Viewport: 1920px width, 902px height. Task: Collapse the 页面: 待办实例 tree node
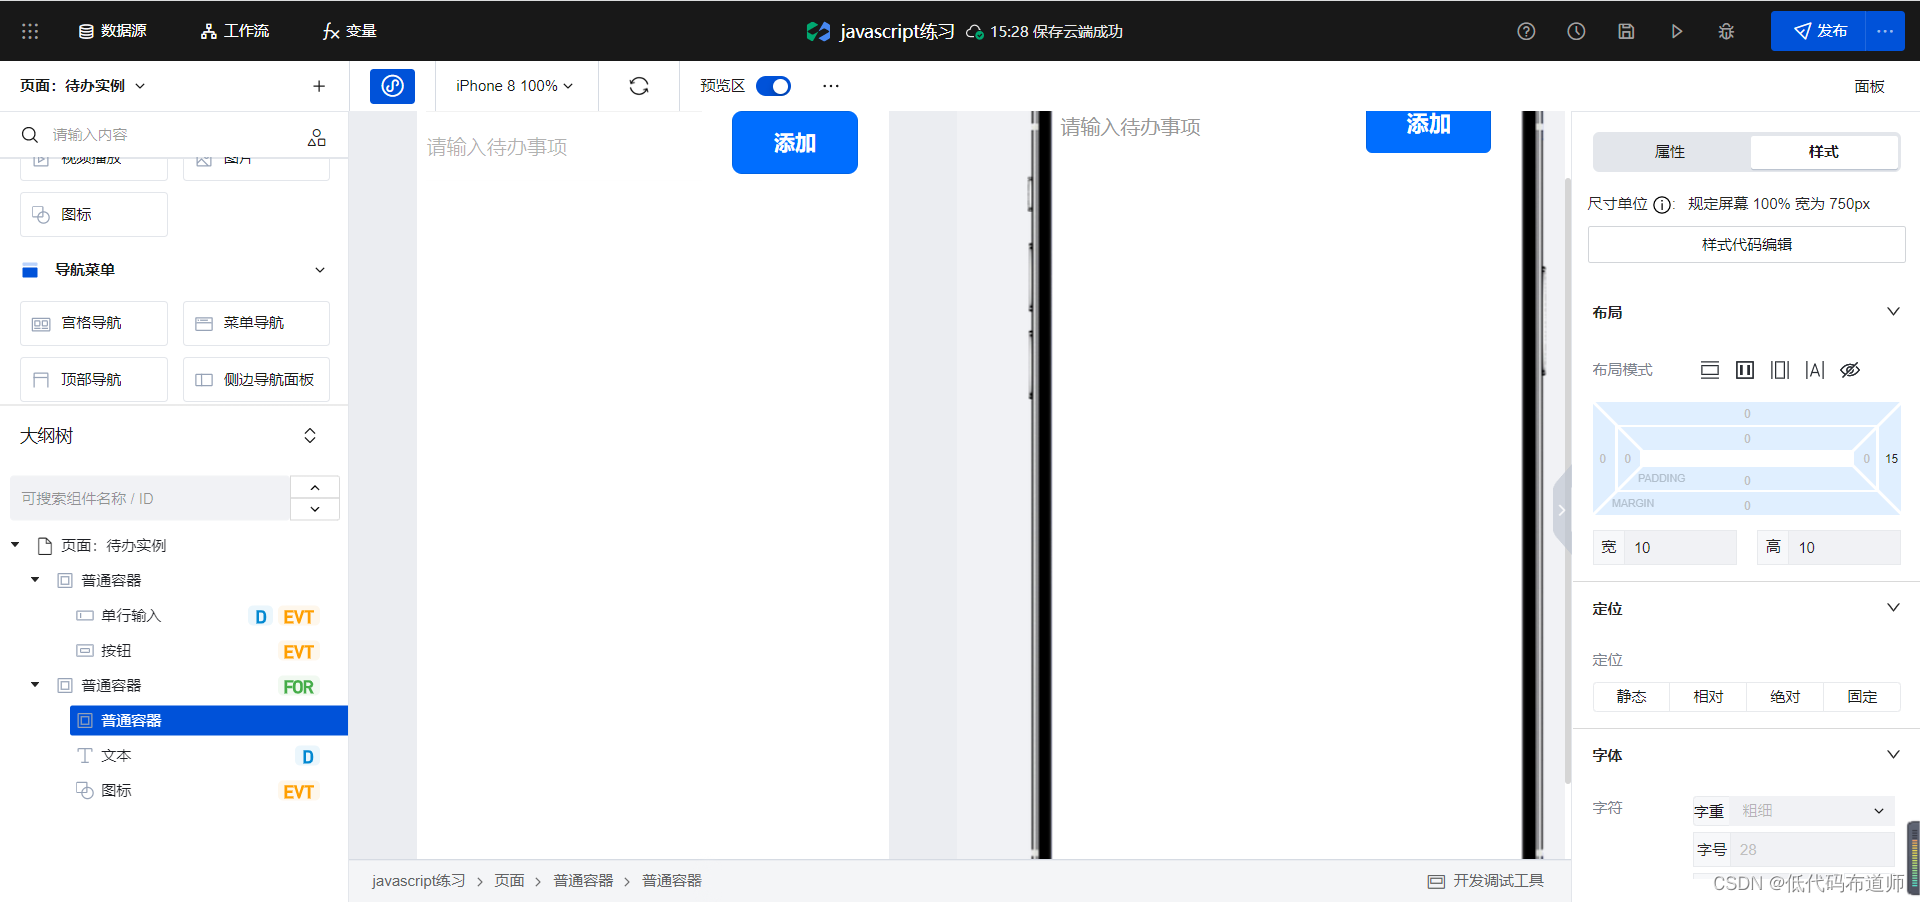pyautogui.click(x=15, y=545)
